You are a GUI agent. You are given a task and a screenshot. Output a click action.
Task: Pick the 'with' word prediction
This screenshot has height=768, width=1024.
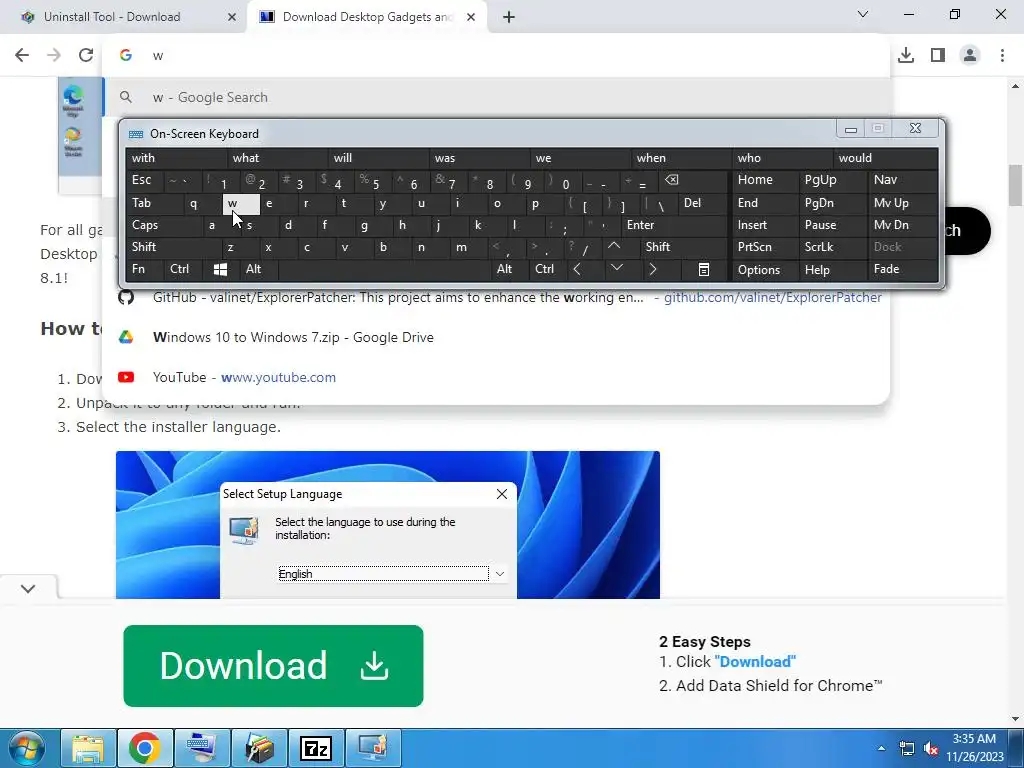(x=176, y=158)
